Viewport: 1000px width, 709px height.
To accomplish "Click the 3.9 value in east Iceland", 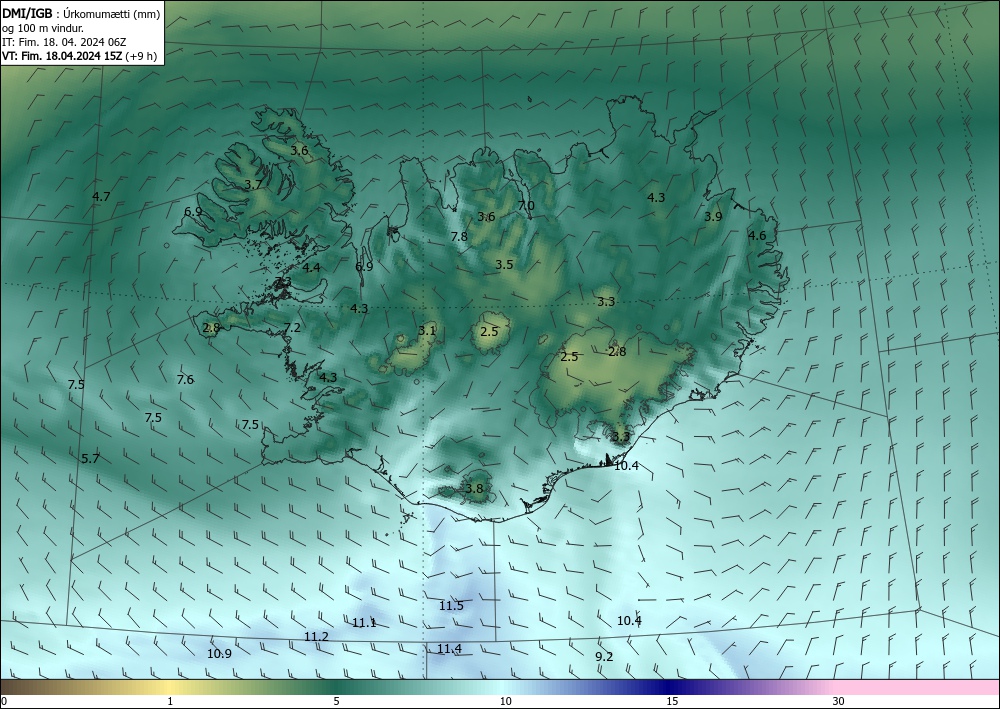I will point(713,217).
